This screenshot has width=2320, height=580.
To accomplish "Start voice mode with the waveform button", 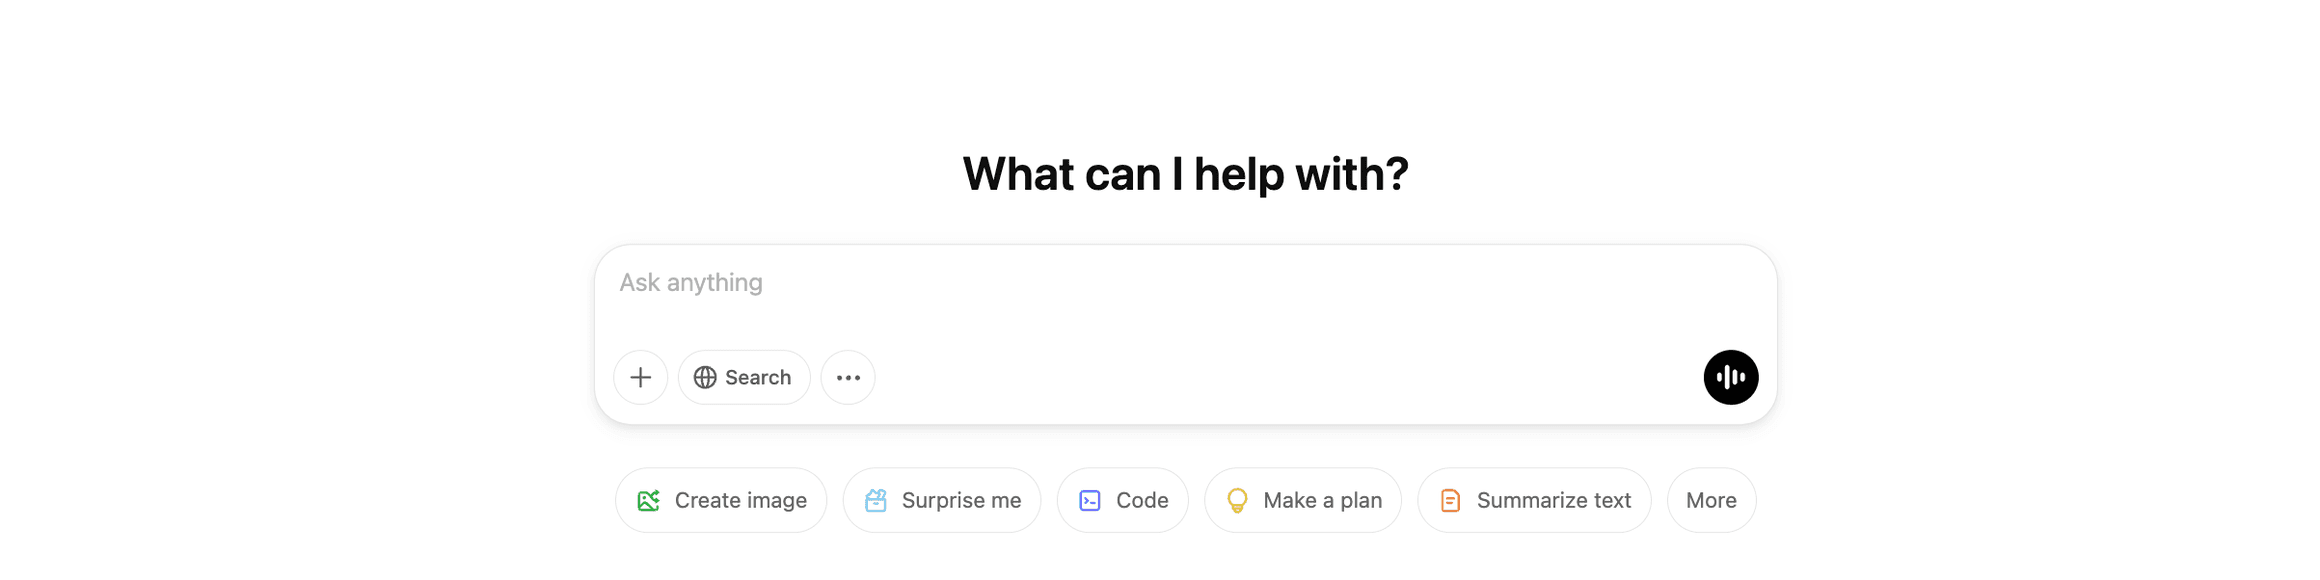I will pyautogui.click(x=1730, y=377).
